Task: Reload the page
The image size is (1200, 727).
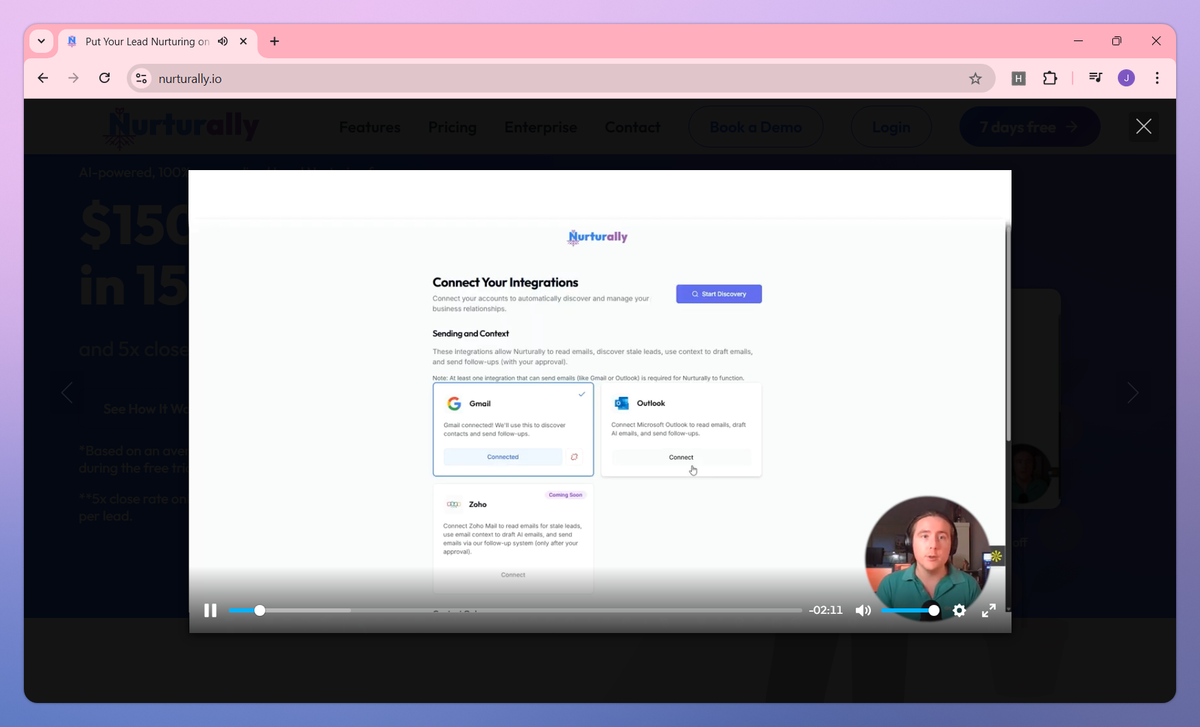Action: (104, 78)
